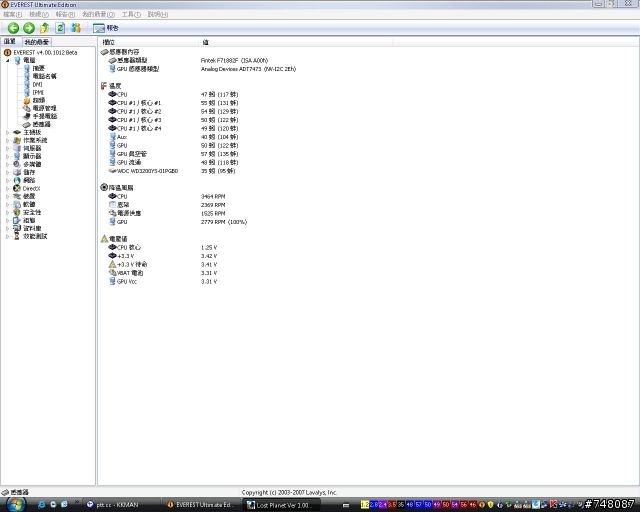Switch to Lost Planet Ver 1.00 taskbar button
The height and width of the screenshot is (512, 640).
(280, 505)
